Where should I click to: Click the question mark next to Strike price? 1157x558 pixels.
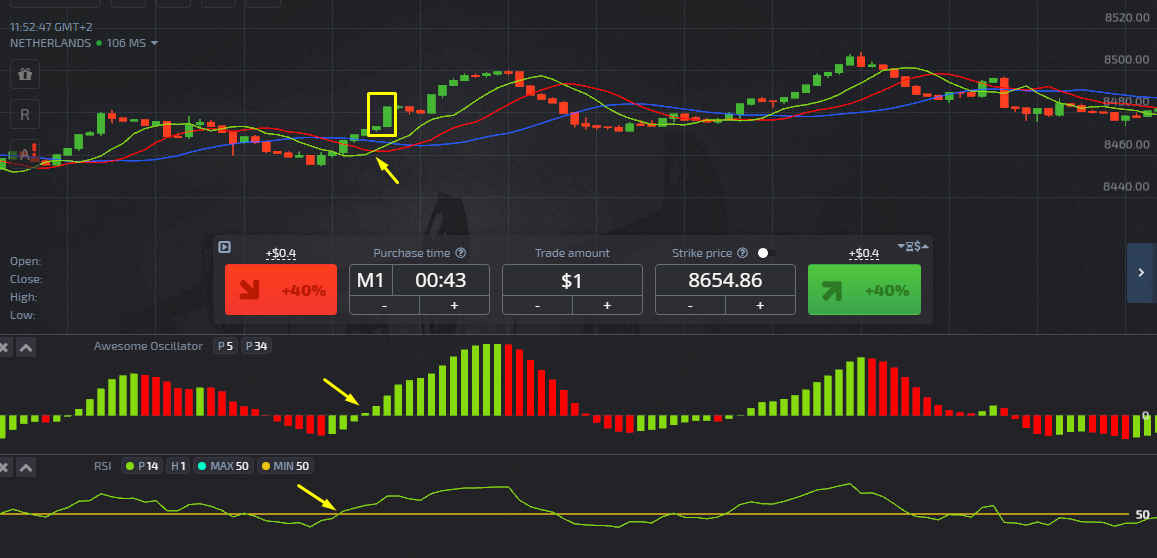coord(743,253)
